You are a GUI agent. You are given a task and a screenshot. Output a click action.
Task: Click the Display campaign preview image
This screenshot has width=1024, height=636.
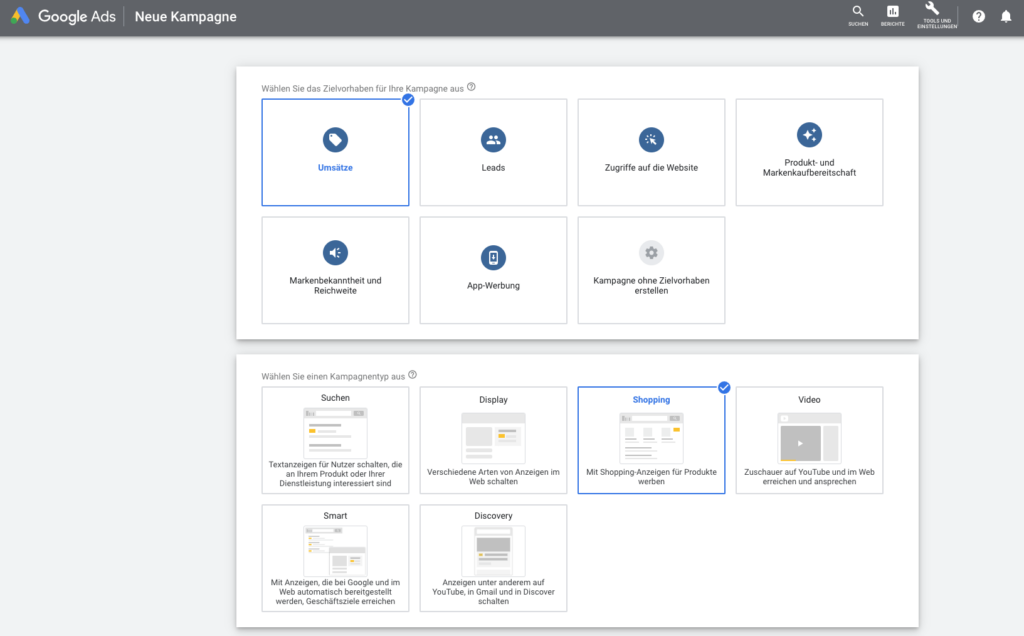[493, 437]
